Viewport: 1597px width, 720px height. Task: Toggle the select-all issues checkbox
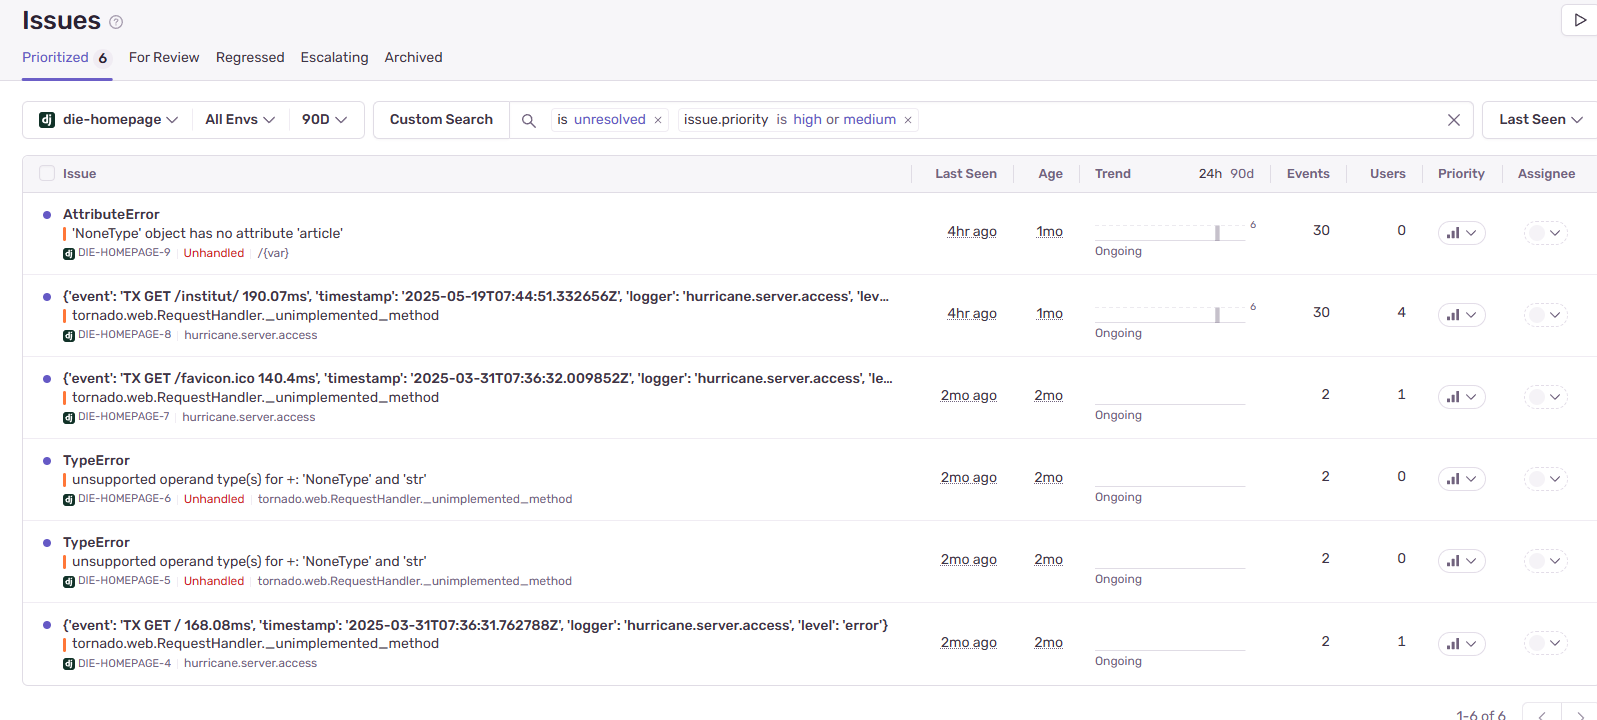(x=47, y=174)
